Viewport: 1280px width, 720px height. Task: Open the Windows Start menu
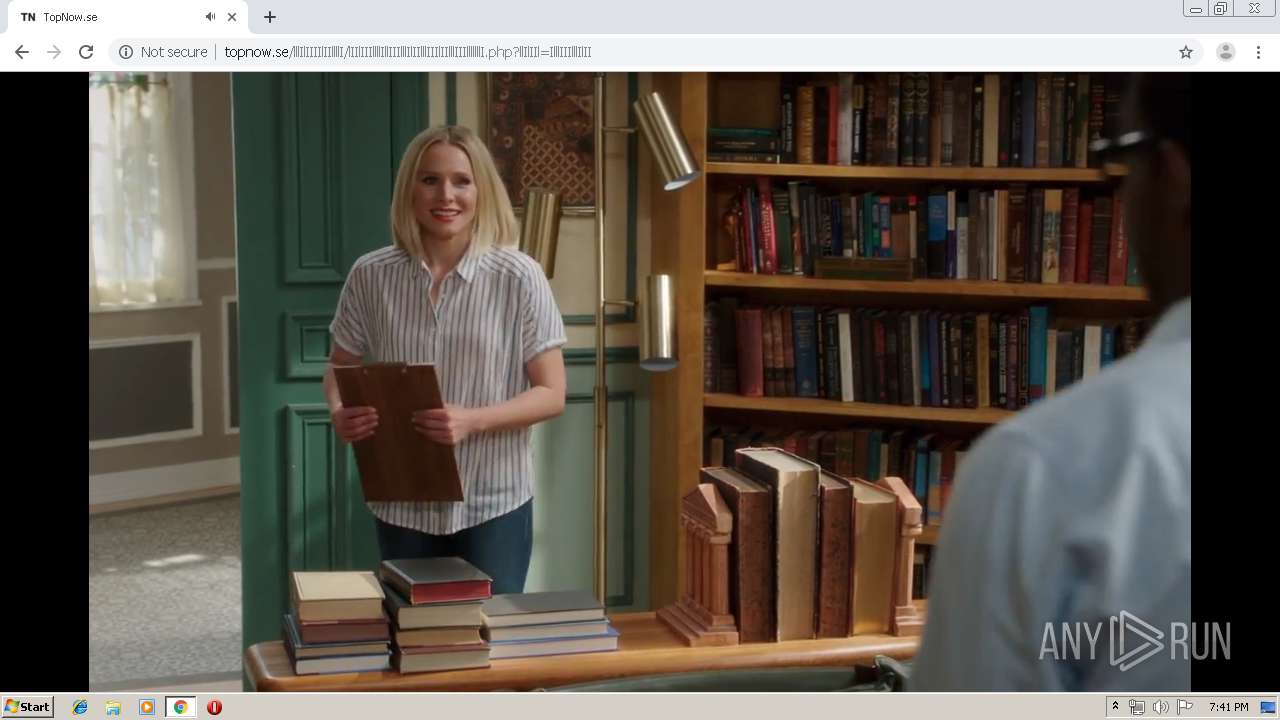[x=28, y=707]
